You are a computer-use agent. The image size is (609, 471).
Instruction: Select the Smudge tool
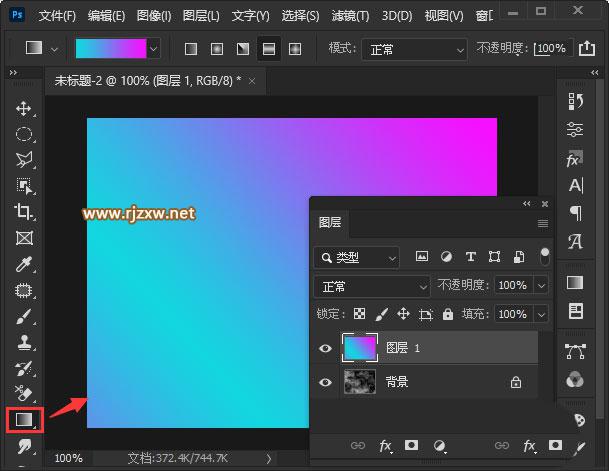point(24,447)
